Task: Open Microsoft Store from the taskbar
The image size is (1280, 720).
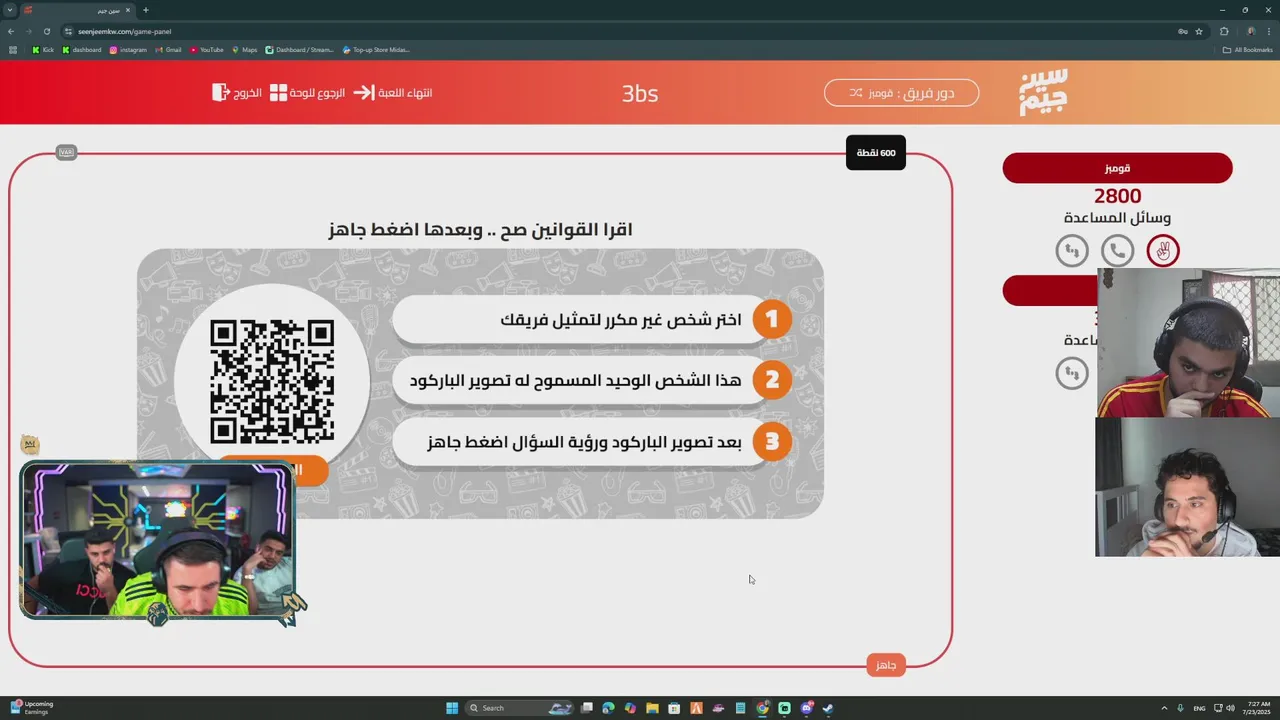Action: click(674, 708)
